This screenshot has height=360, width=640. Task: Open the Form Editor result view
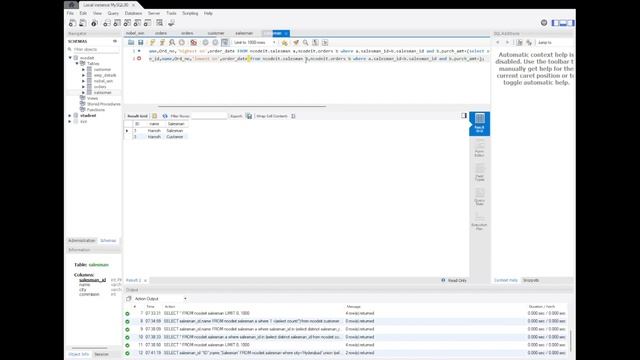point(480,149)
